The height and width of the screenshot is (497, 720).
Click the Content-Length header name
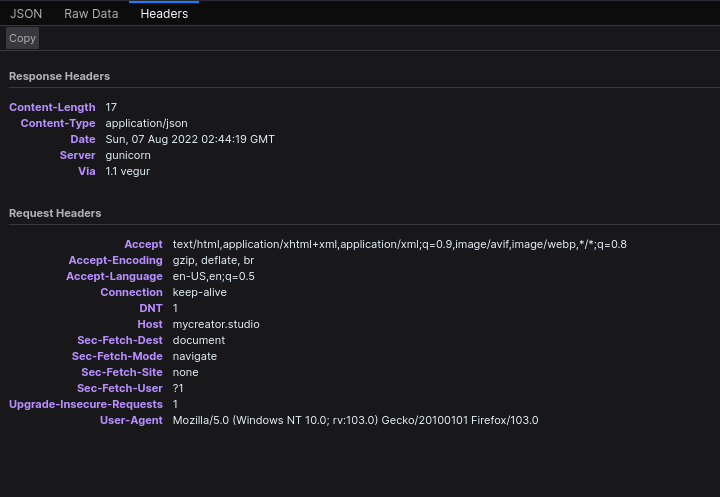[x=52, y=107]
